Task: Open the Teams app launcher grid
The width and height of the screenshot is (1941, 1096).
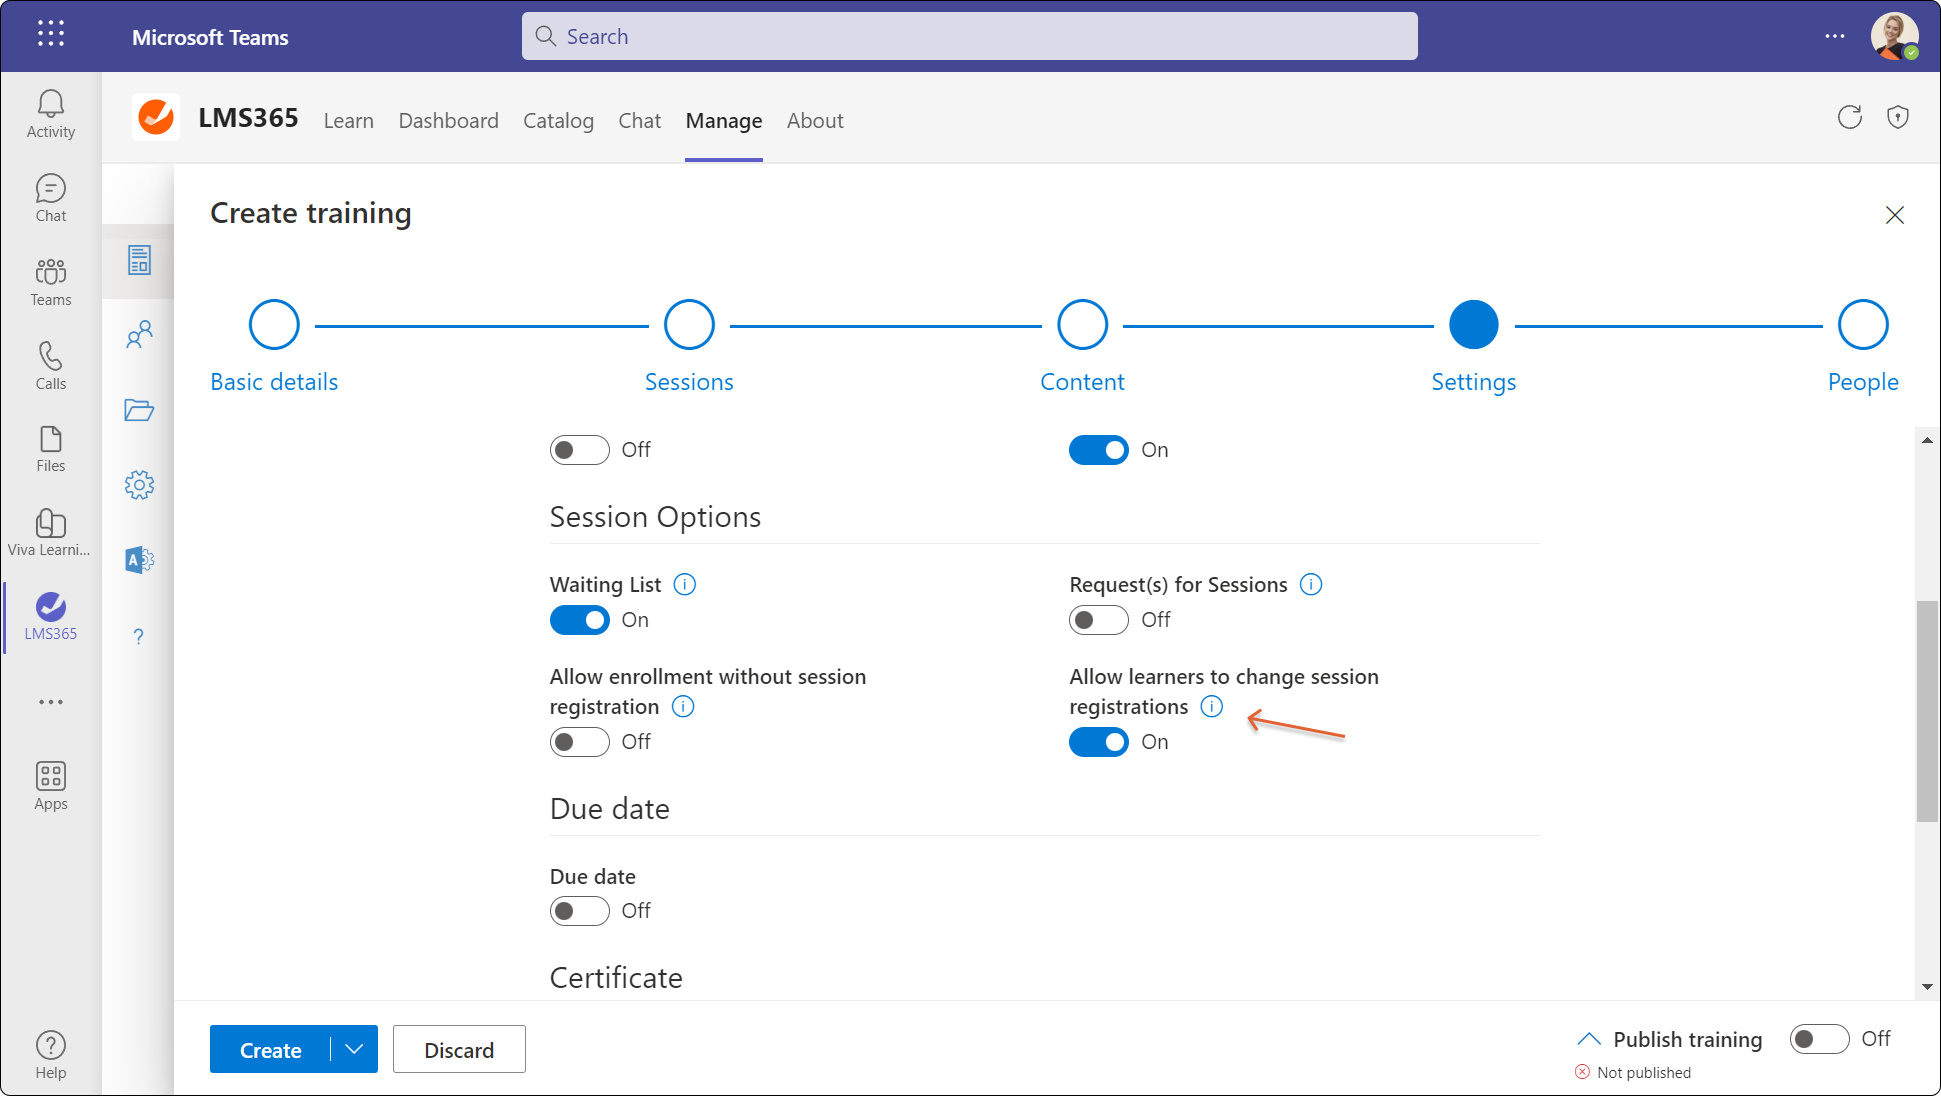Action: [51, 34]
